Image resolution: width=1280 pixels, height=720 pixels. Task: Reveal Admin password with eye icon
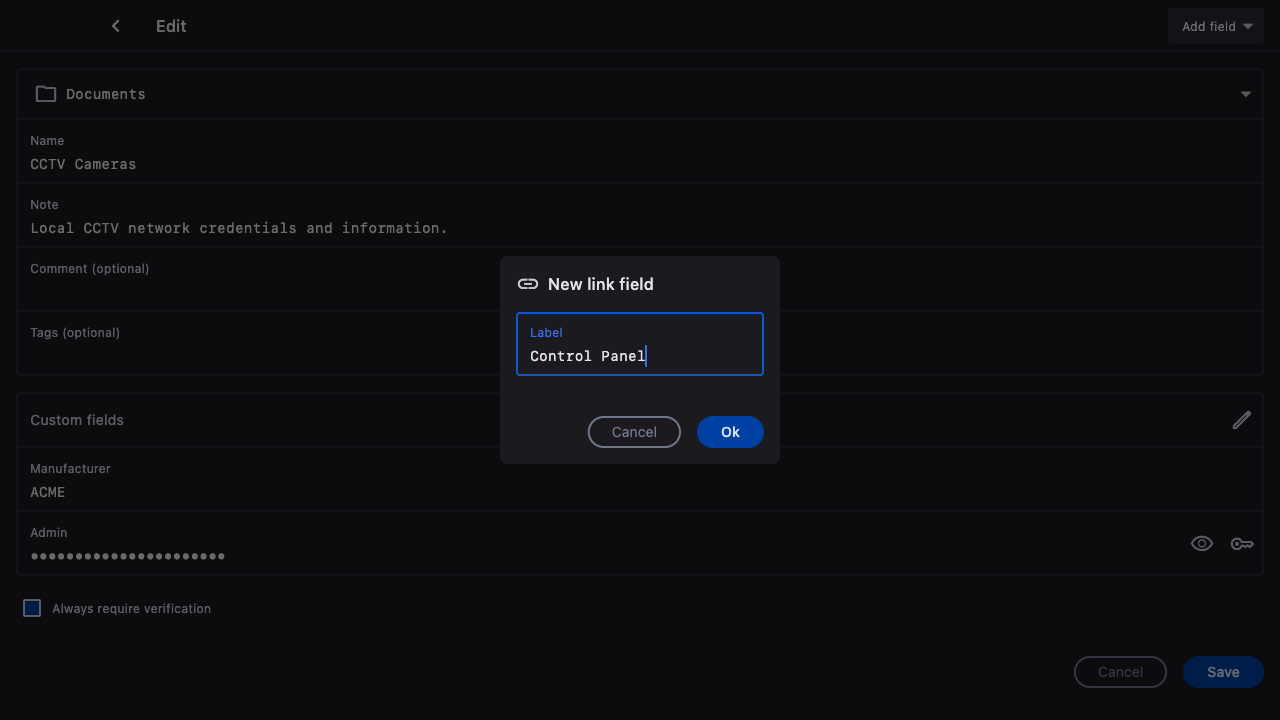[1202, 544]
